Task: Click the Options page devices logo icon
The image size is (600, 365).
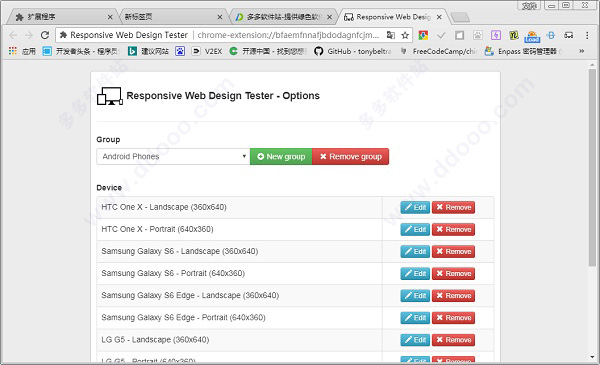Action: pyautogui.click(x=109, y=96)
